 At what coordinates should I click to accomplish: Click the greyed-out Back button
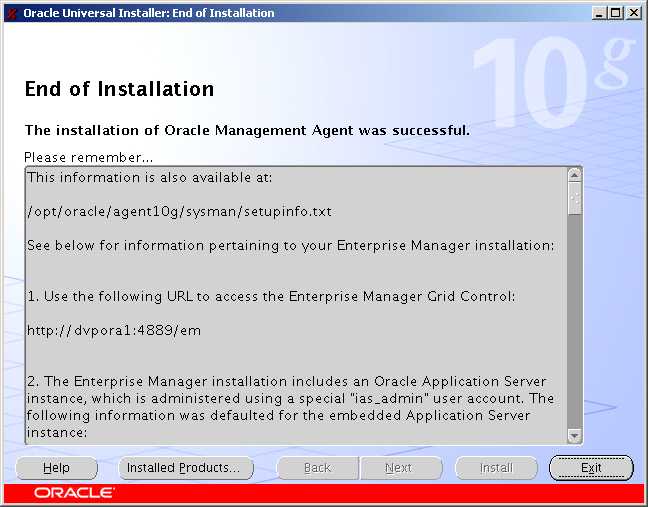(317, 468)
